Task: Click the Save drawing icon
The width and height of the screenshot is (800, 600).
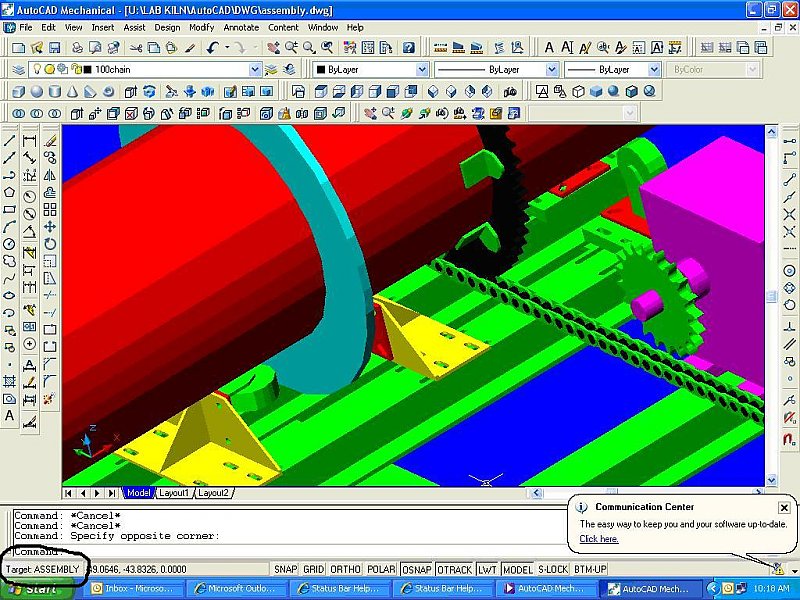Action: click(x=54, y=47)
